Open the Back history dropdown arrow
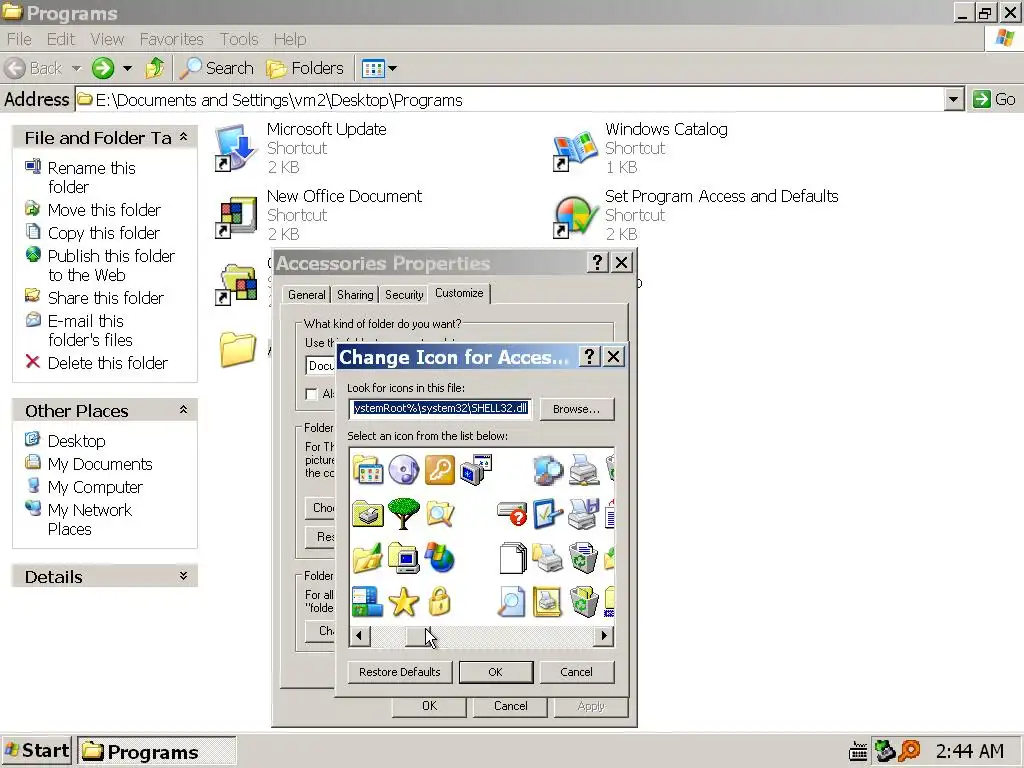 76,69
